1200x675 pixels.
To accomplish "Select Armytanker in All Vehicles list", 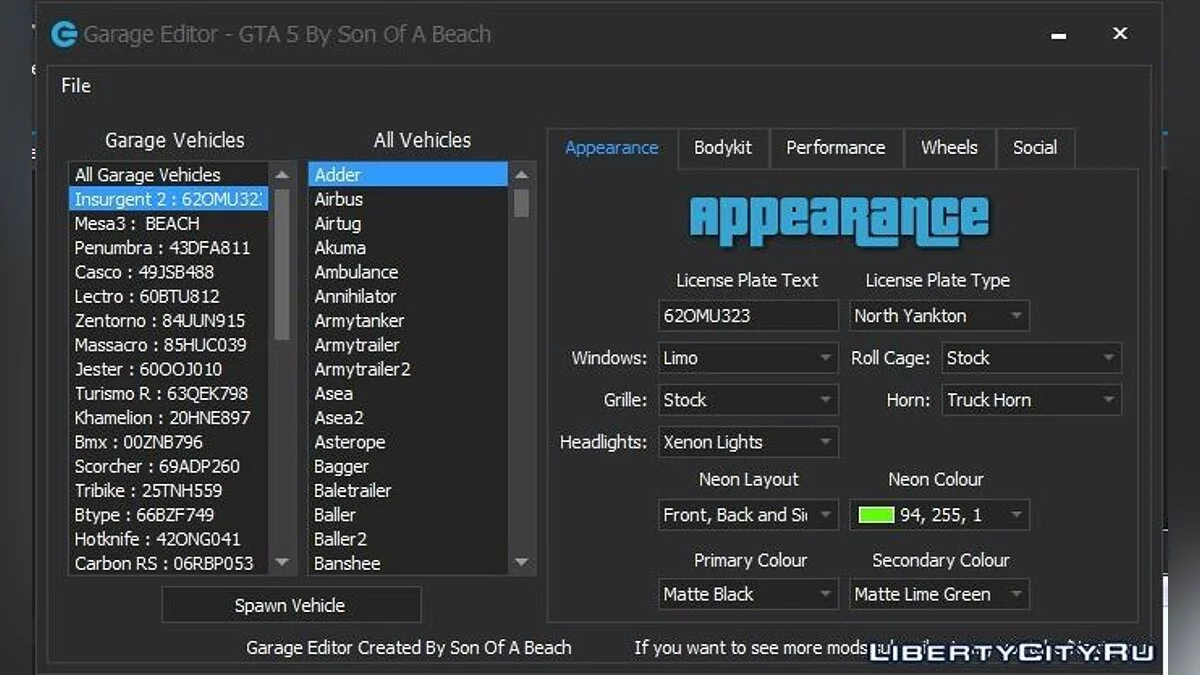I will point(408,321).
